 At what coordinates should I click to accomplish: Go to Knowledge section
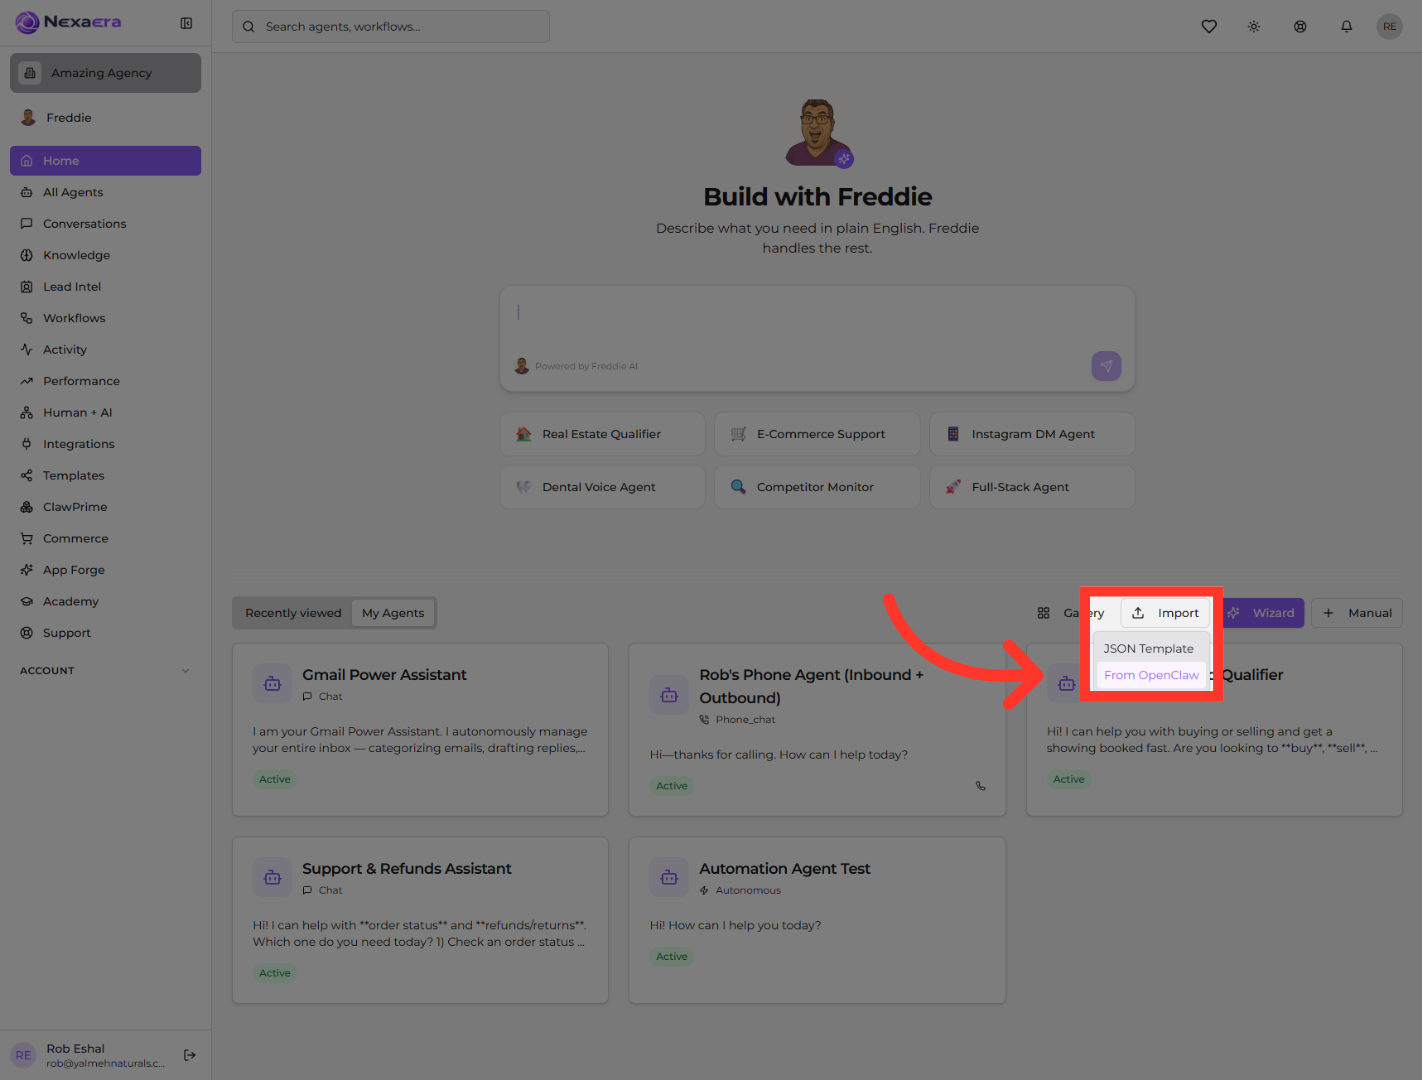point(105,255)
